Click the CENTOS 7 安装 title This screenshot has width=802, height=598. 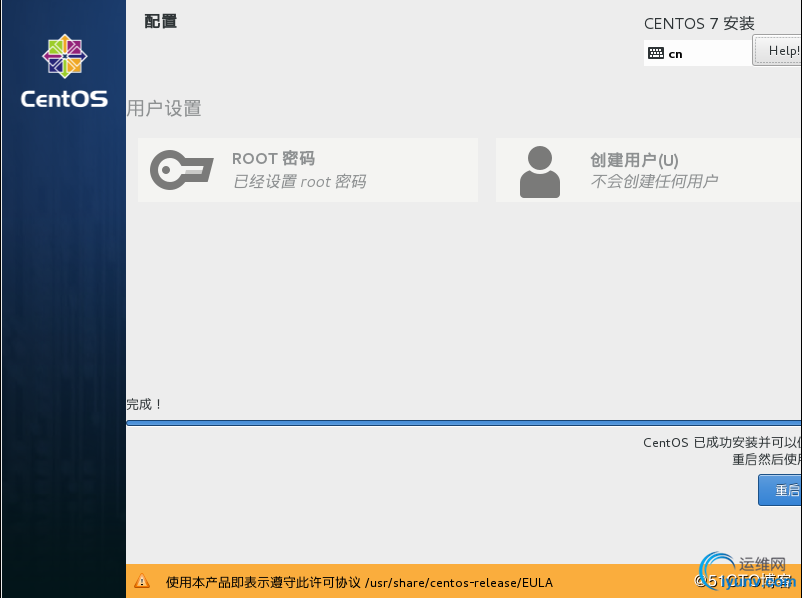click(x=699, y=24)
